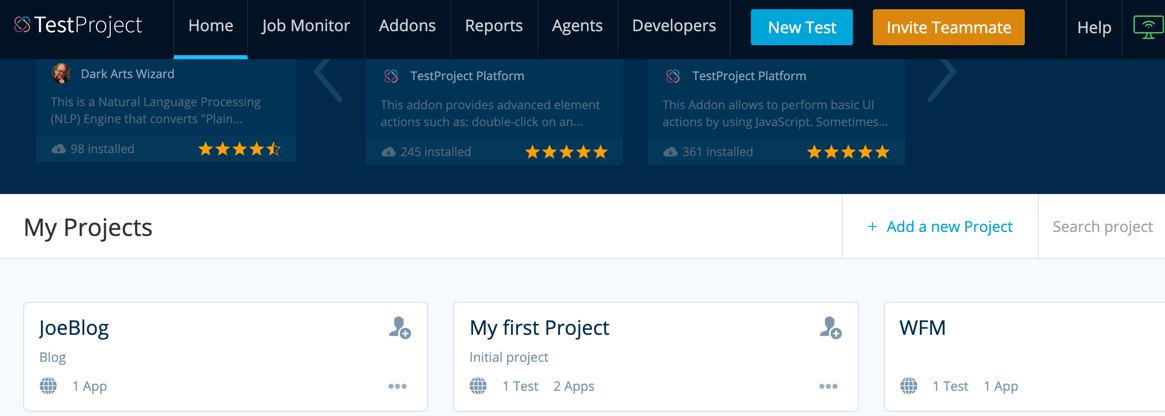
Task: Click the '245 installed' text
Action: tap(435, 152)
